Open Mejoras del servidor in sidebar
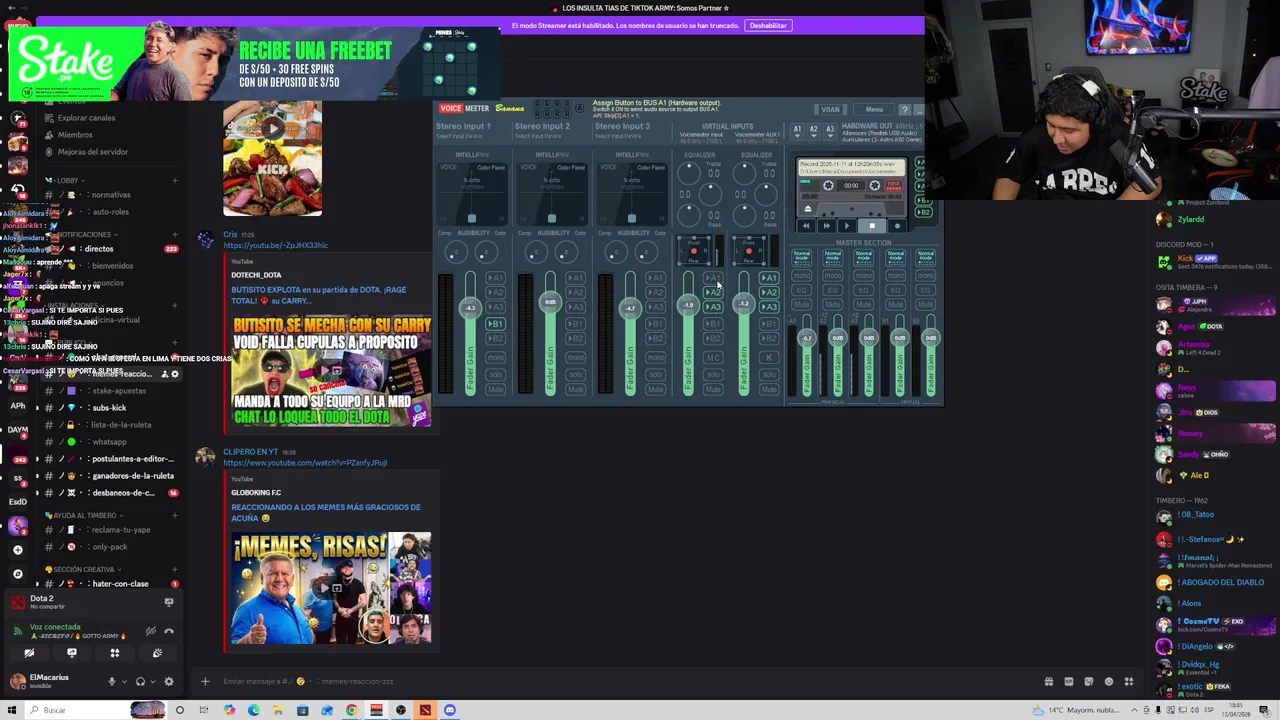 click(x=93, y=152)
